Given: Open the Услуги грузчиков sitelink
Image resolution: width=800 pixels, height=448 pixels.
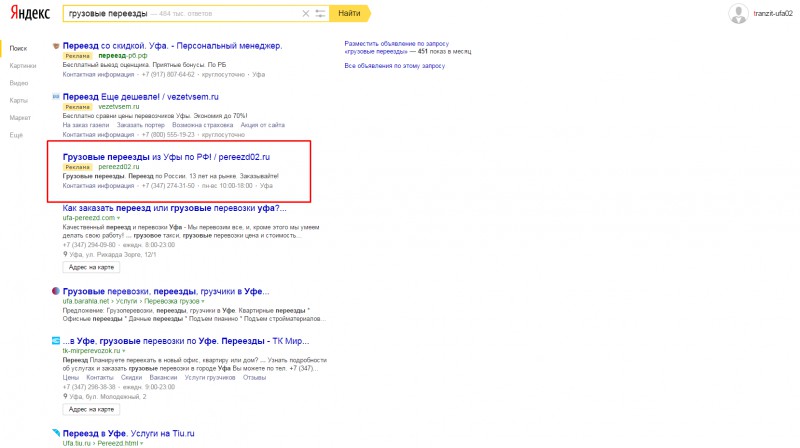Looking at the screenshot, I should (210, 377).
